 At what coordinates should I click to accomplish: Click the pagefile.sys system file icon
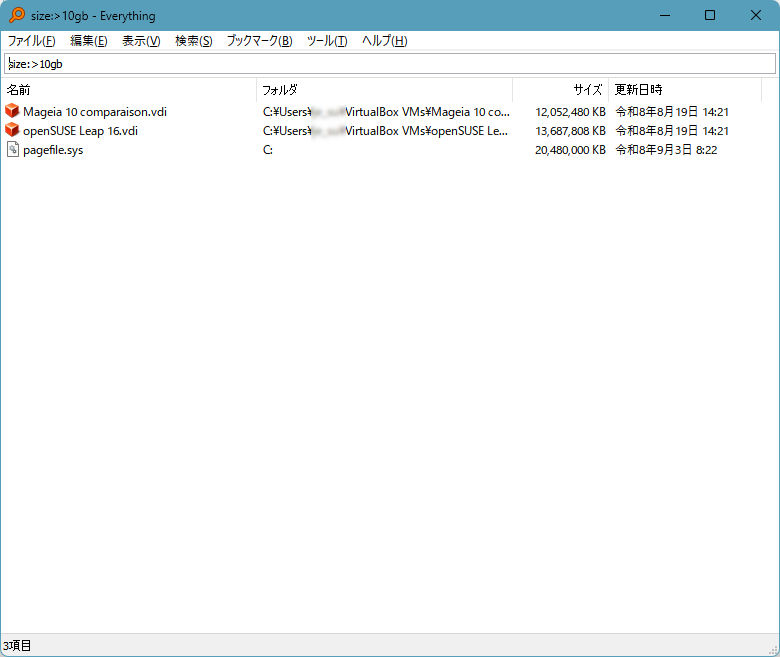[x=13, y=149]
